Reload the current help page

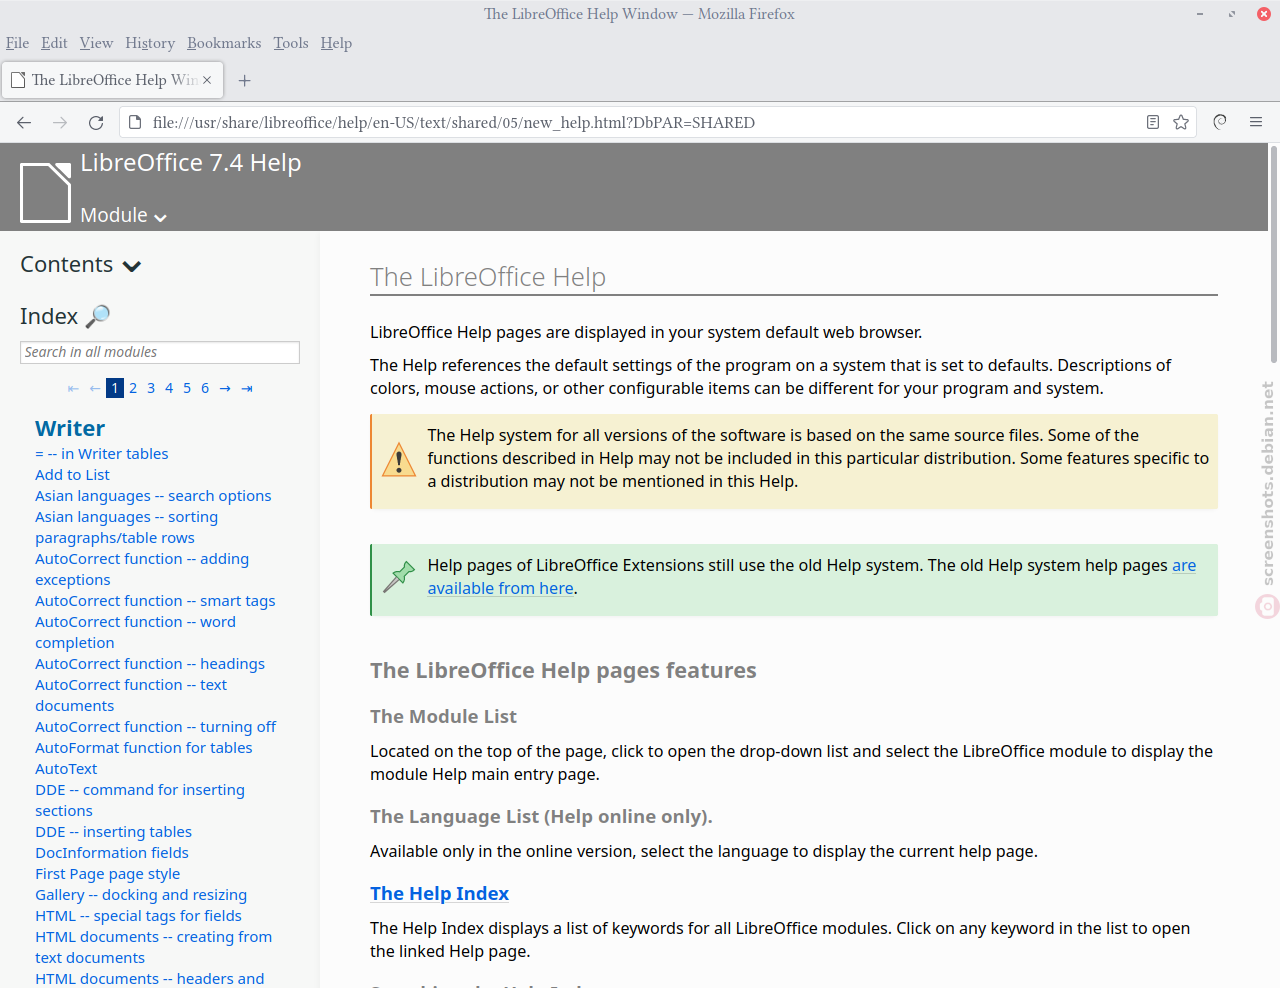tap(96, 122)
